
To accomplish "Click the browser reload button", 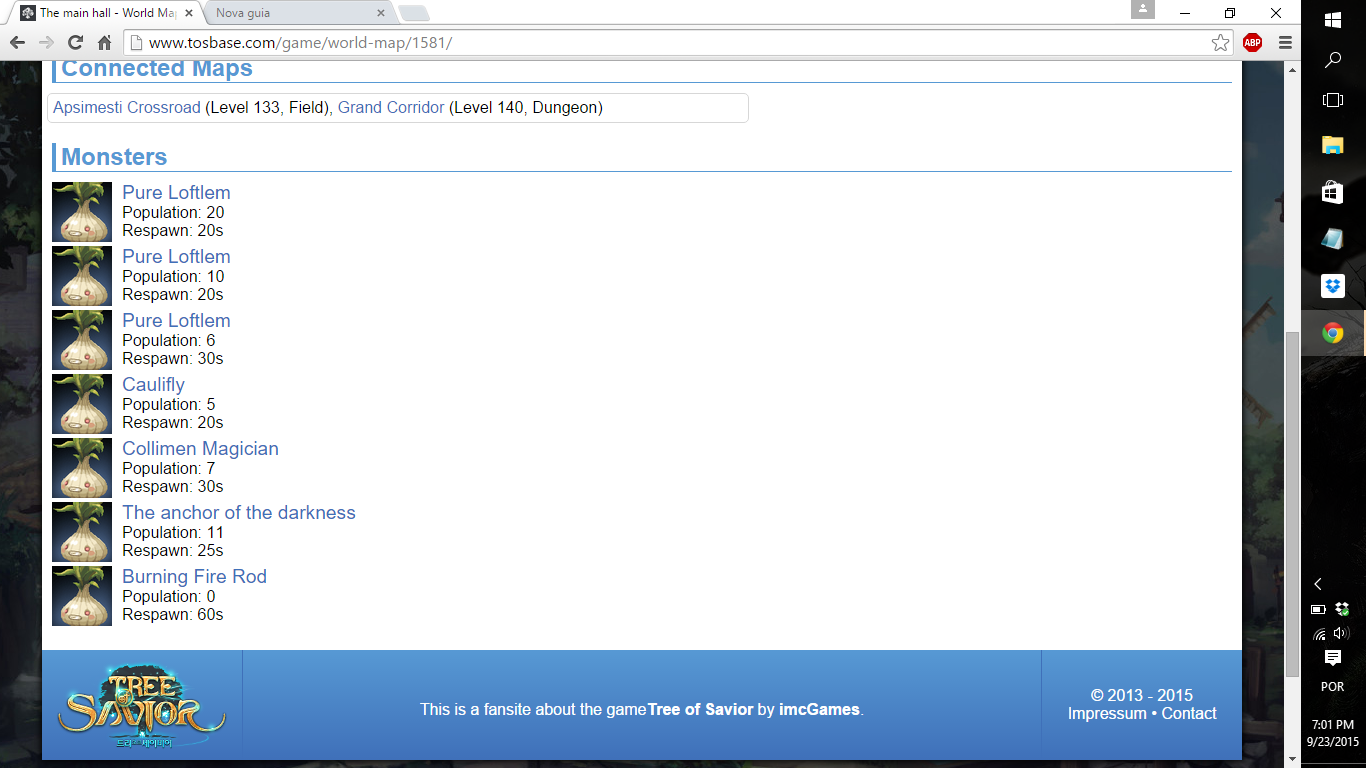I will click(x=75, y=43).
